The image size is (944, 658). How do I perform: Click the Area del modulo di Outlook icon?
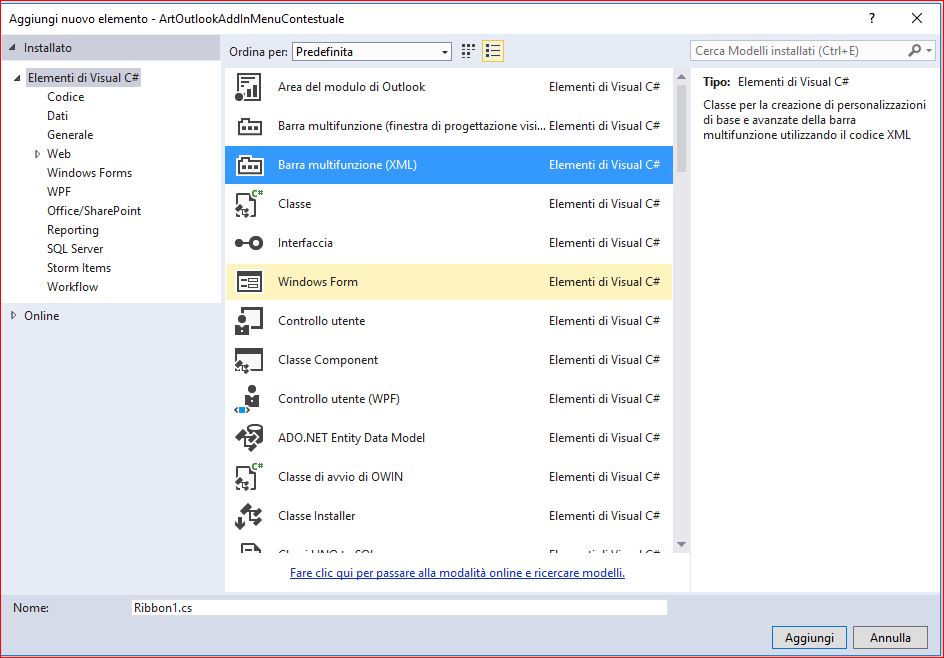coord(249,87)
